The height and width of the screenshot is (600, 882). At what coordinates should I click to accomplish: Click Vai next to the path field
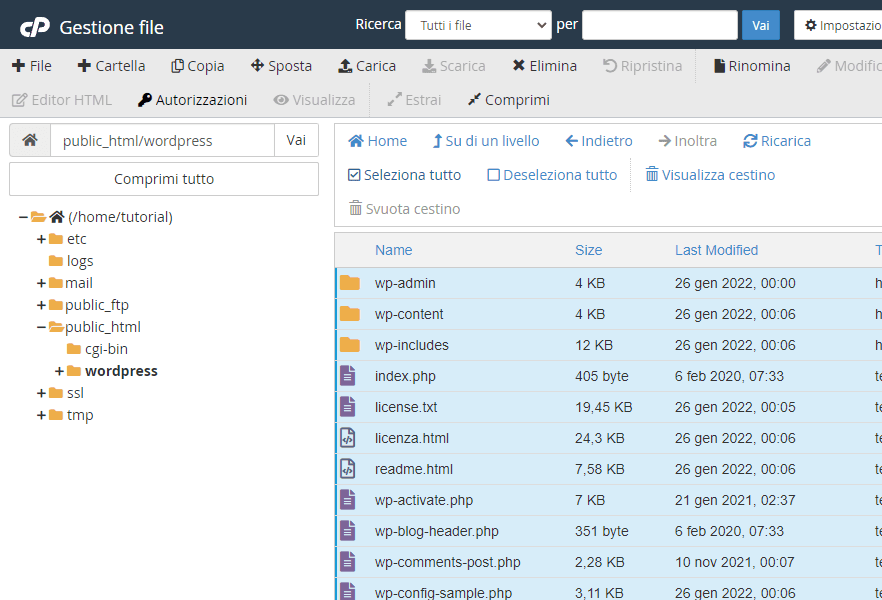[x=296, y=140]
